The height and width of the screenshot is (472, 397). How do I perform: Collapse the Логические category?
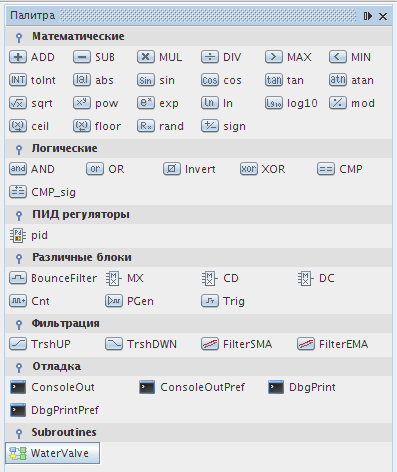click(x=19, y=149)
